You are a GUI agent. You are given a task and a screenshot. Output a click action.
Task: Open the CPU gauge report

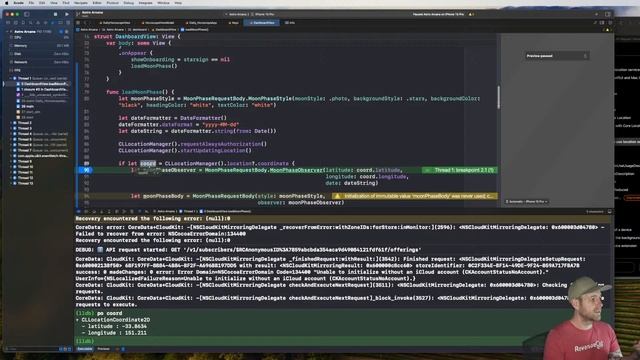click(39, 38)
